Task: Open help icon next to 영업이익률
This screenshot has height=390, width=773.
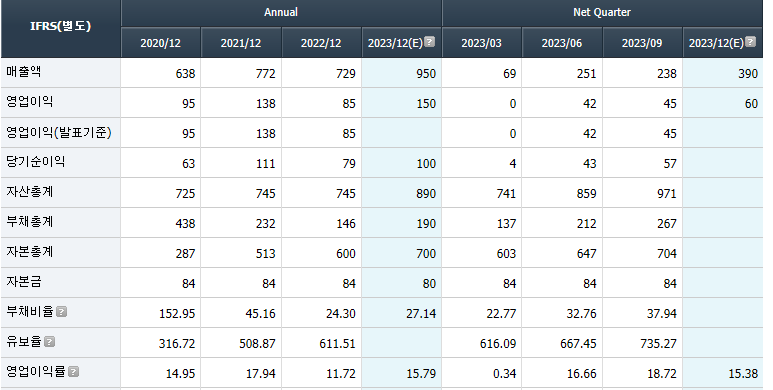Action: [73, 372]
